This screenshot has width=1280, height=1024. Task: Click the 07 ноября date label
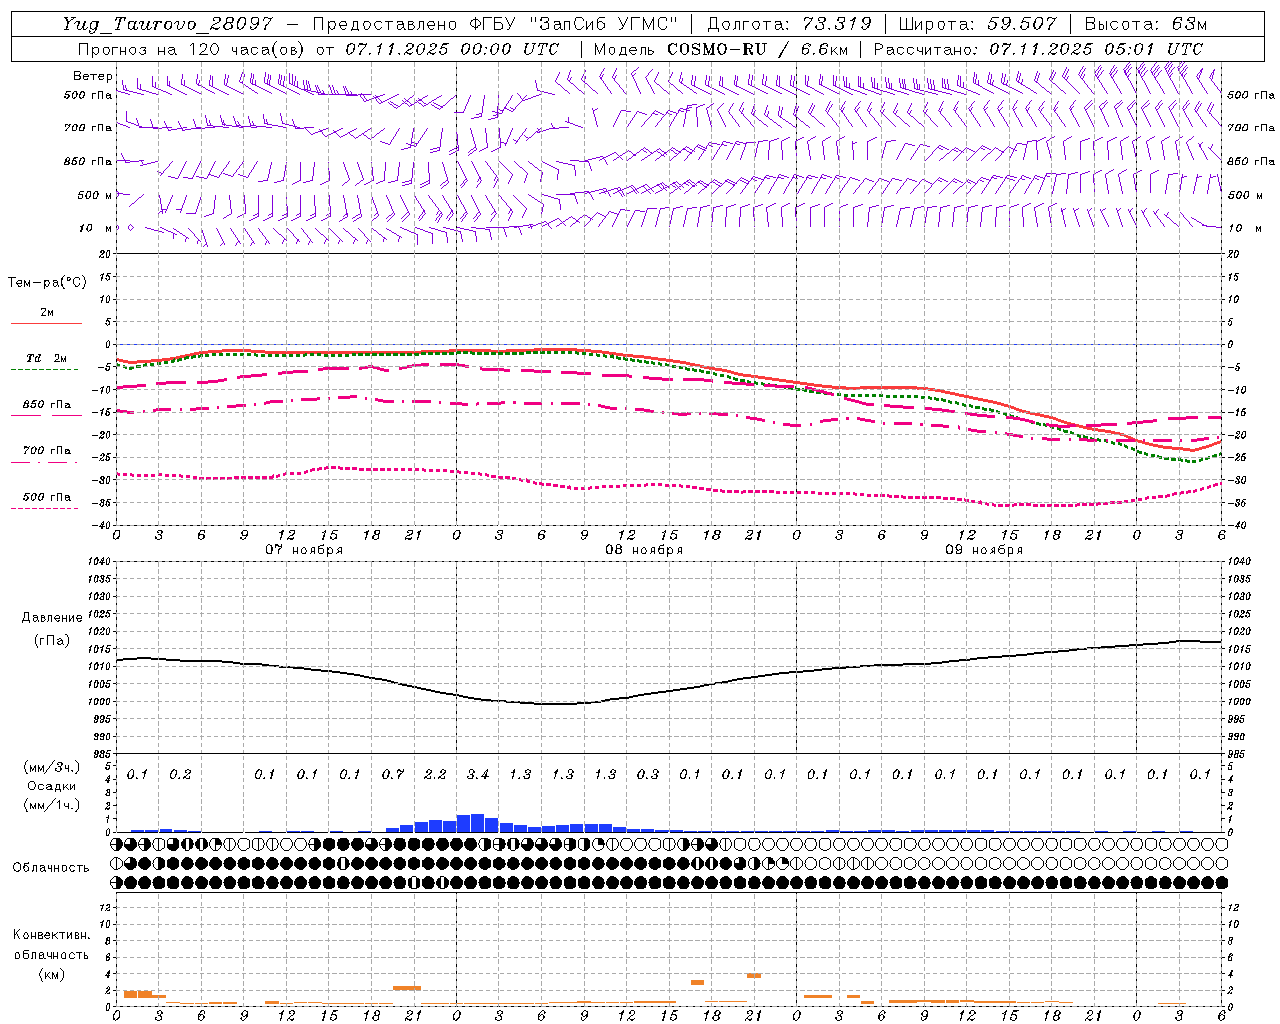point(304,550)
